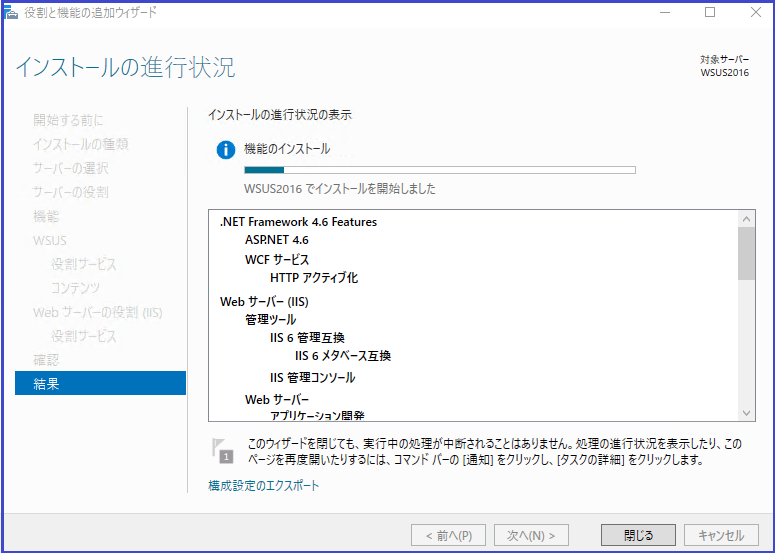775x553 pixels.
Task: Click the .NET Framework 4.6 Features row
Action: pyautogui.click(x=299, y=222)
